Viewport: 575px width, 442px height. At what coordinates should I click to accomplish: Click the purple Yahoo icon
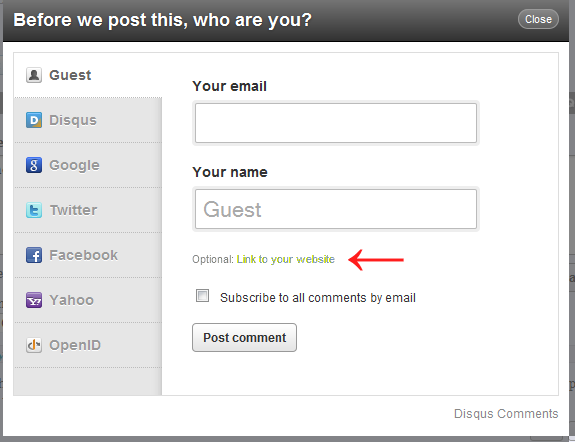(x=34, y=300)
